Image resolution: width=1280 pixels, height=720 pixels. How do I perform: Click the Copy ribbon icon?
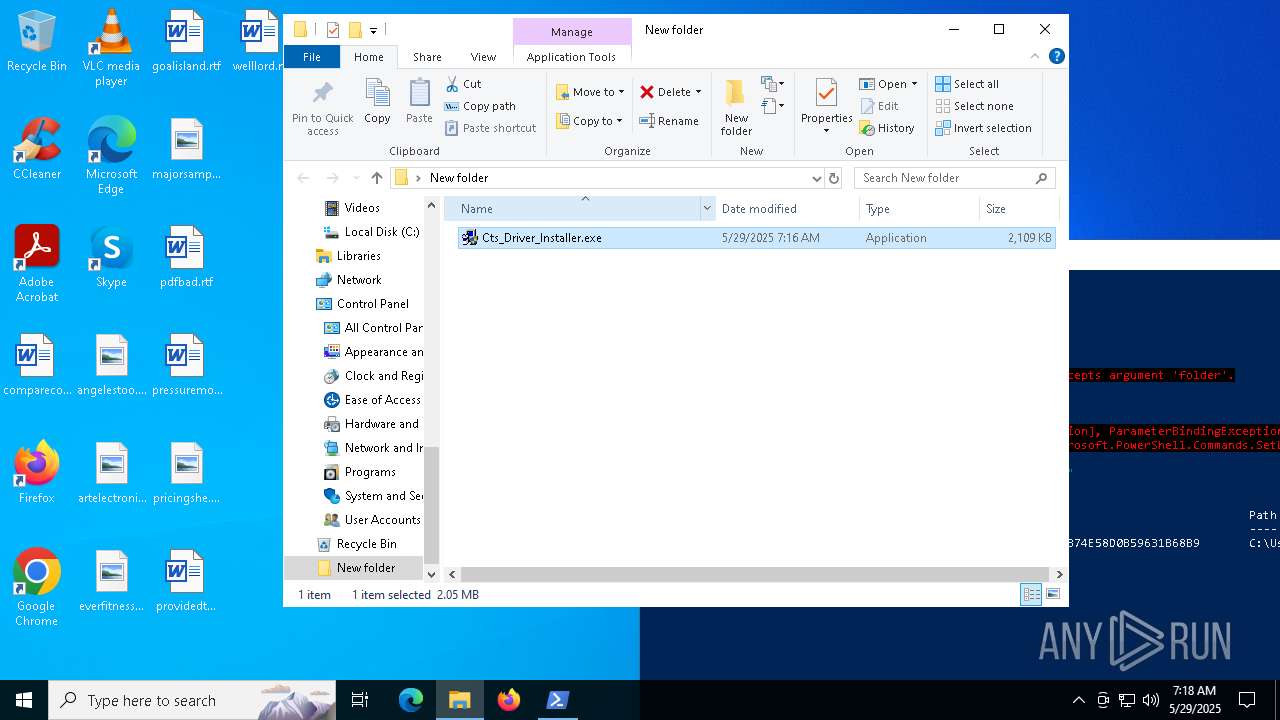pyautogui.click(x=377, y=102)
